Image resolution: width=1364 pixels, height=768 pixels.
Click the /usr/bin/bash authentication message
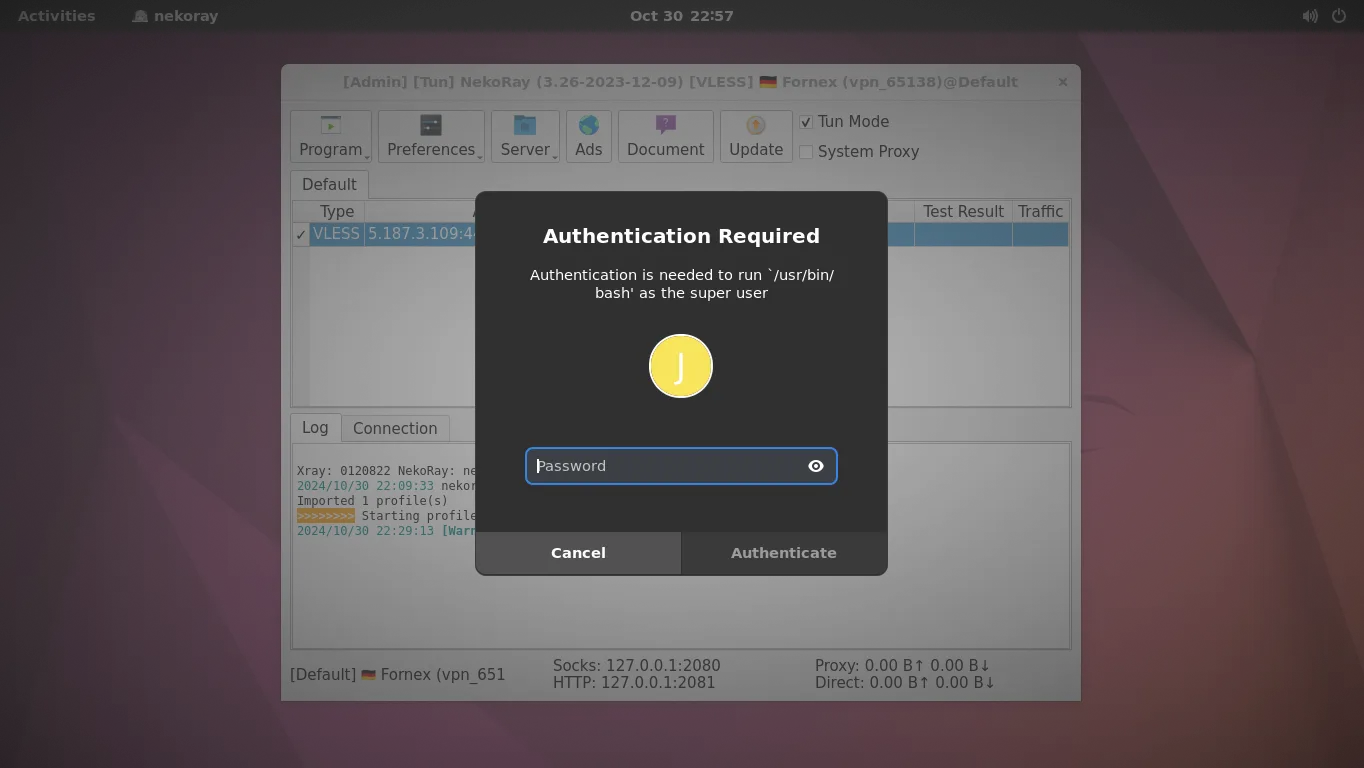point(681,284)
